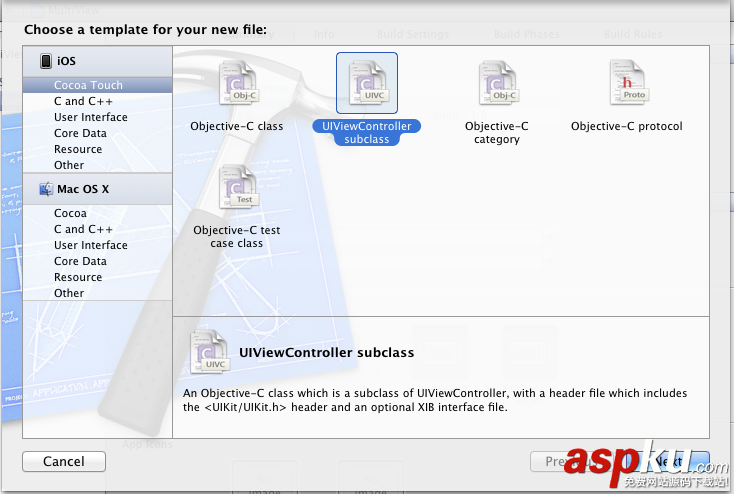Open C and C++ under iOS

pyautogui.click(x=97, y=101)
